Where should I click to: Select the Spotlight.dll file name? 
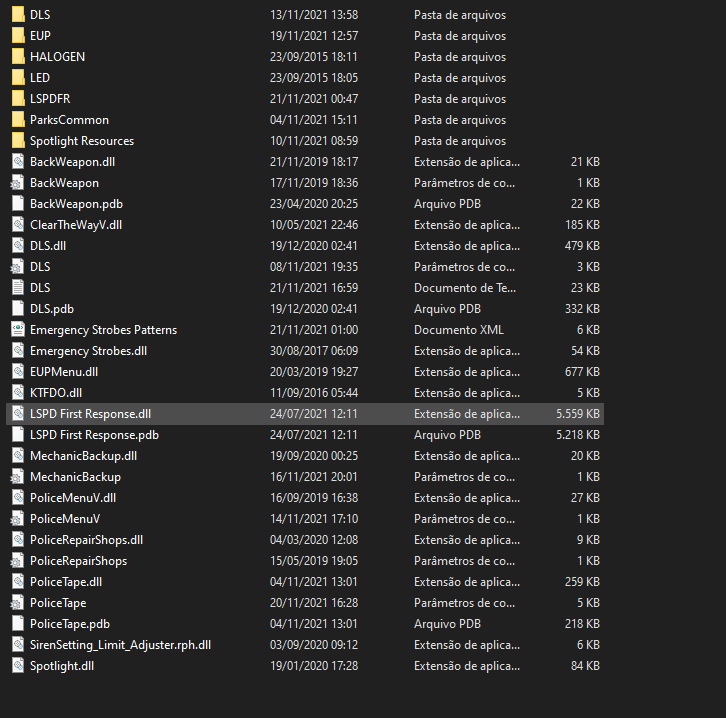coord(62,666)
